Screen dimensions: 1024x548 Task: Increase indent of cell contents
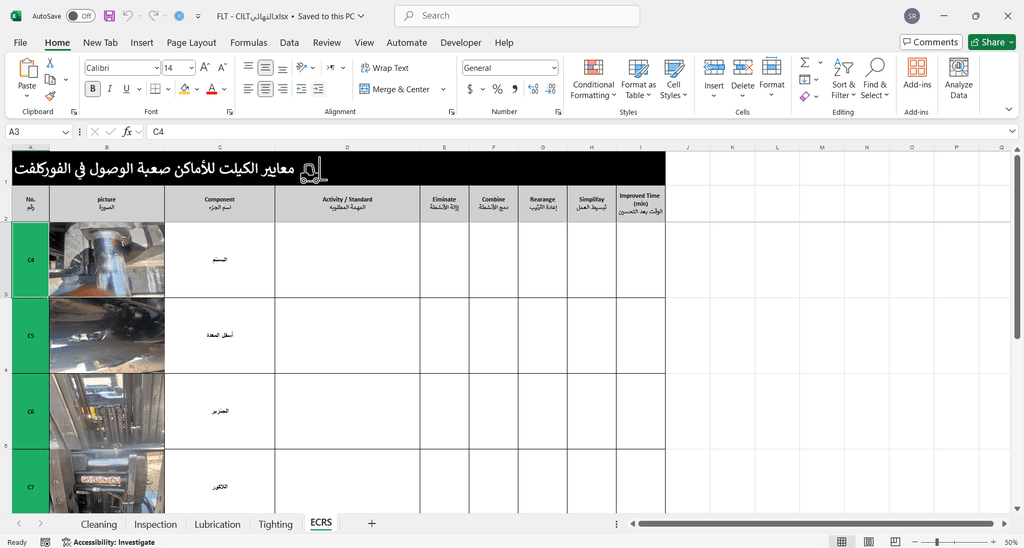coord(318,89)
